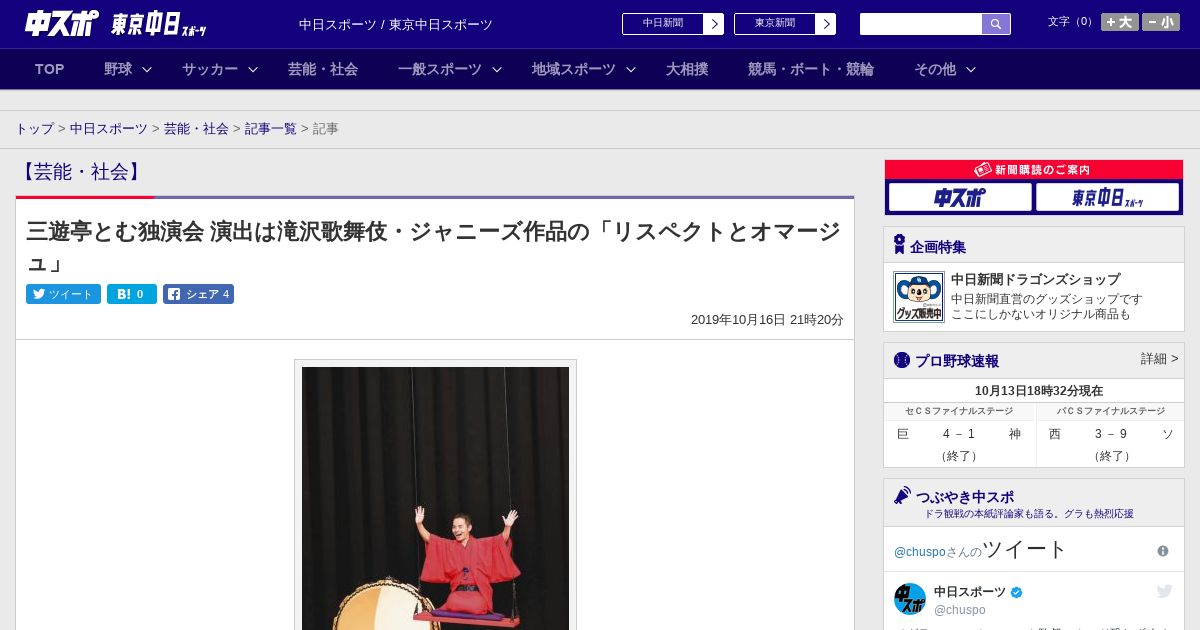Image resolution: width=1200 pixels, height=630 pixels.
Task: Click the Twitter widget info icon
Action: pos(1163,551)
